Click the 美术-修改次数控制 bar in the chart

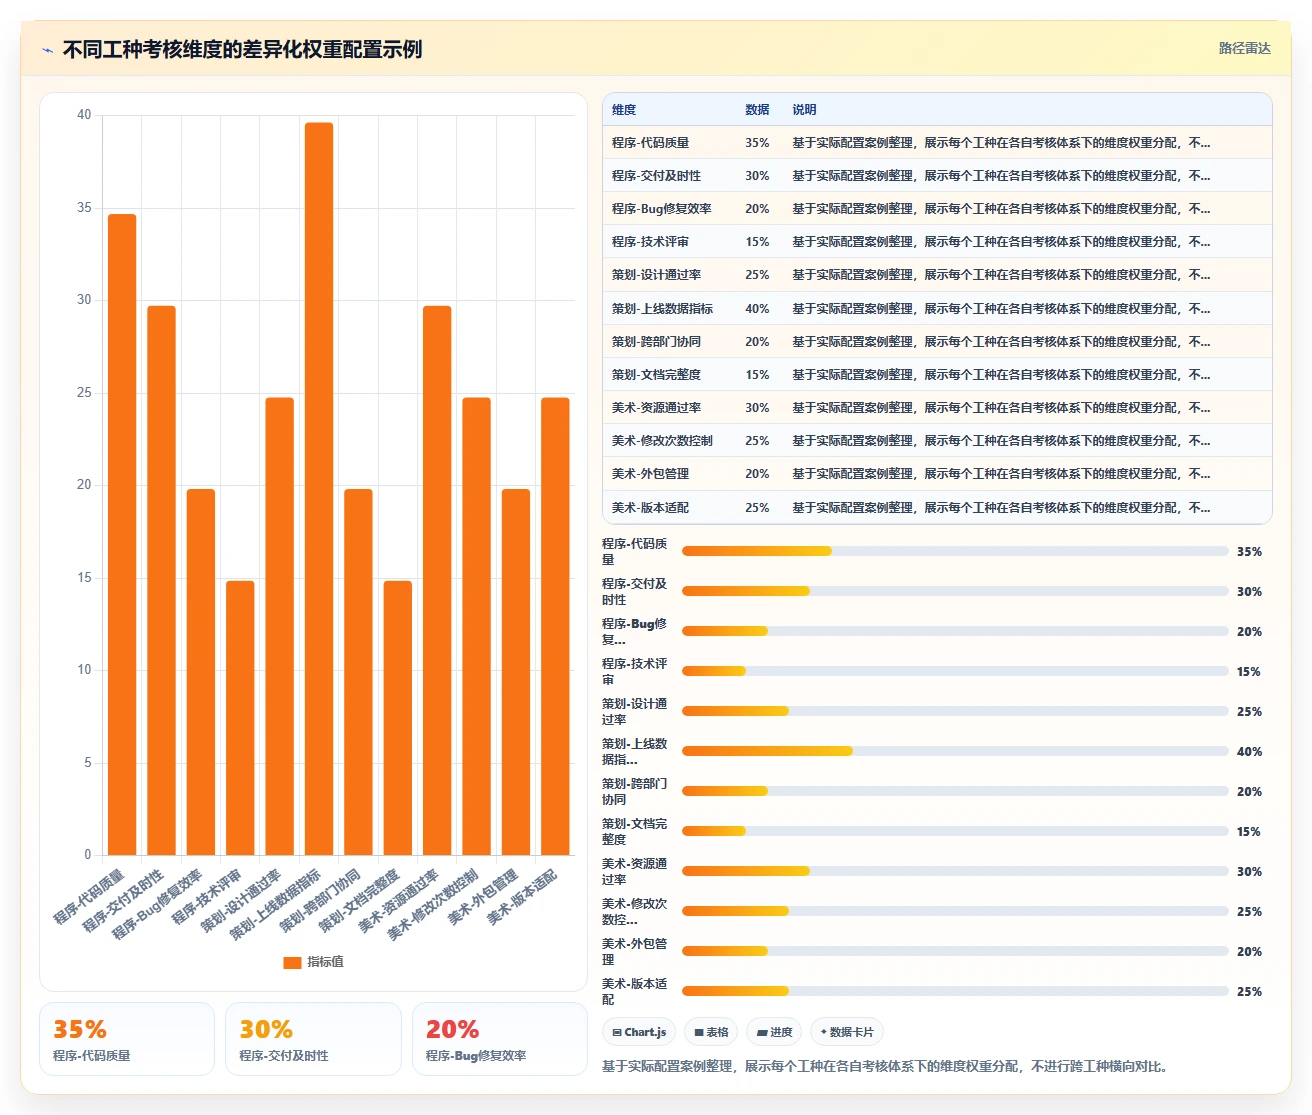point(476,627)
